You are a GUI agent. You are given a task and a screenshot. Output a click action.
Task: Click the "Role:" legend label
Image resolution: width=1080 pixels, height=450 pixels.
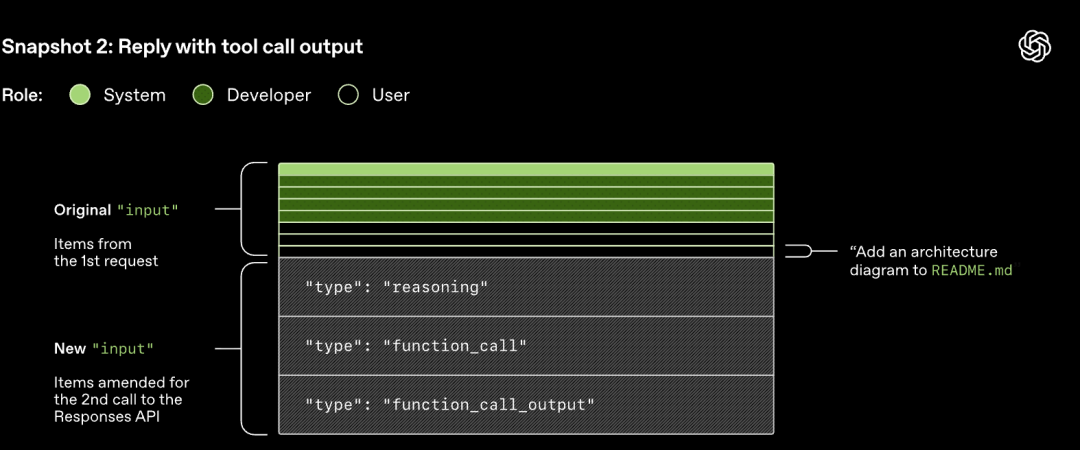coord(22,95)
